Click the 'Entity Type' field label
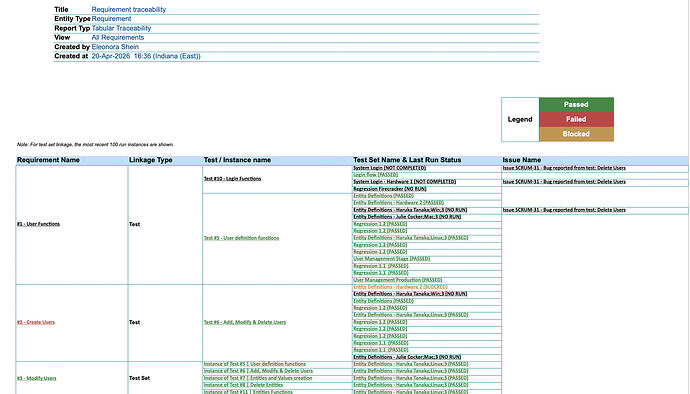 (x=72, y=18)
